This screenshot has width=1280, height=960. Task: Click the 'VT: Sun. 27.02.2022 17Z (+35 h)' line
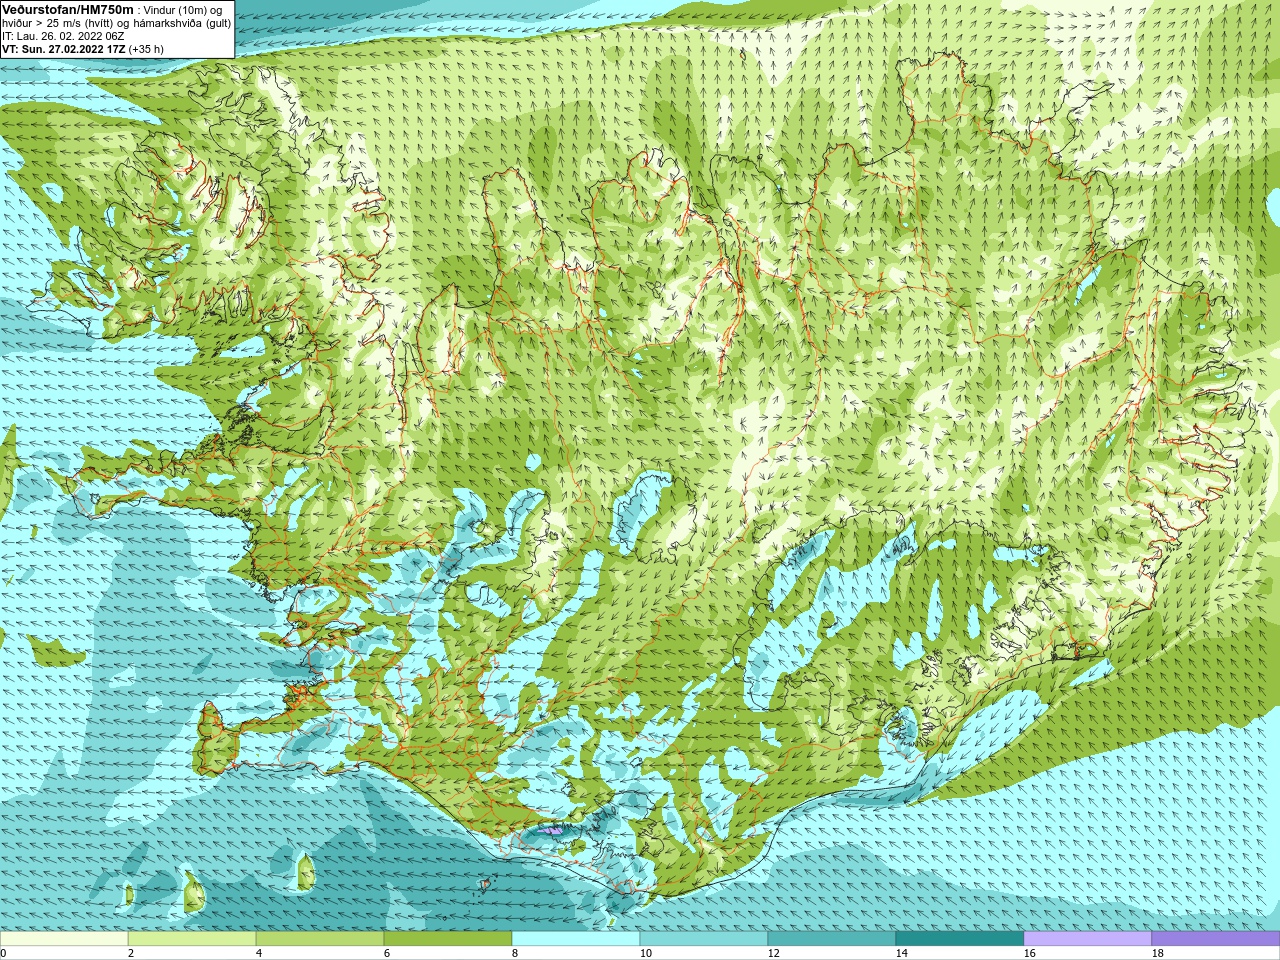(x=83, y=48)
